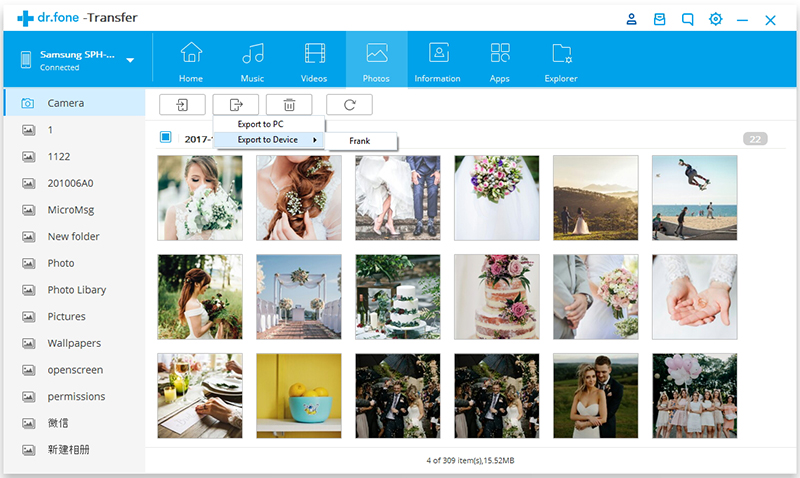Select Frank as export device

tap(361, 141)
